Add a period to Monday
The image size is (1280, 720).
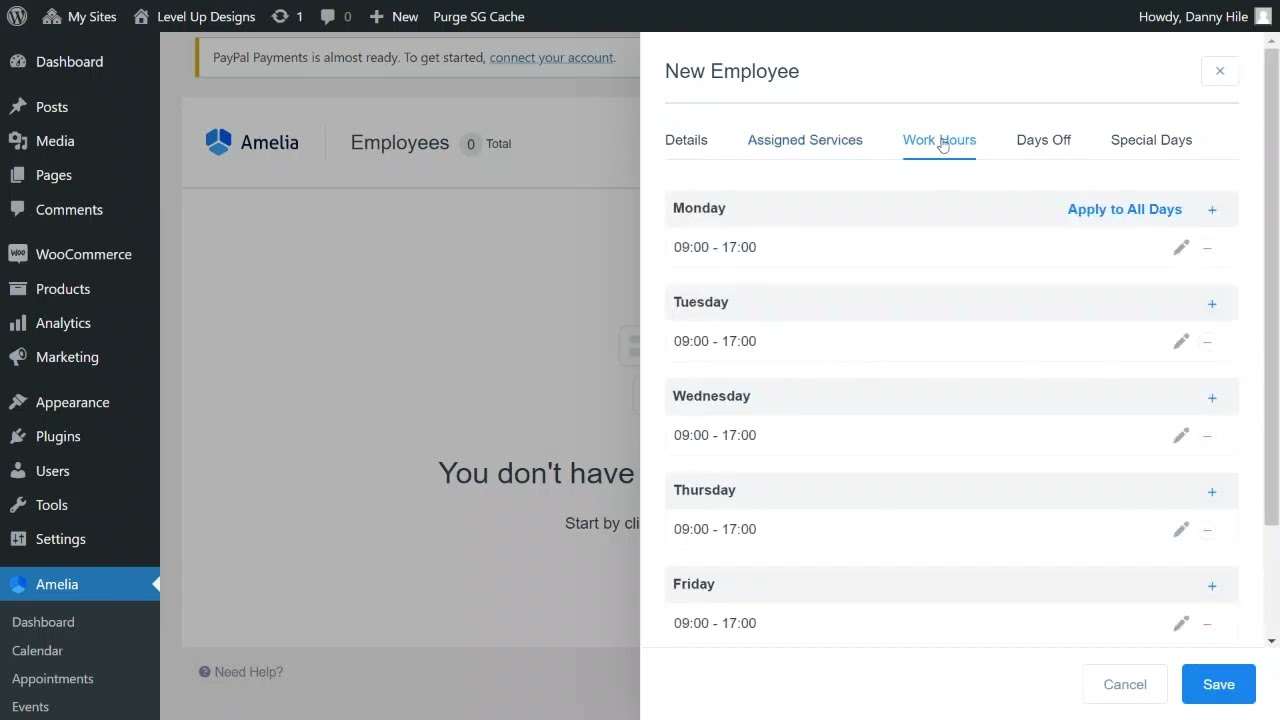[1212, 210]
